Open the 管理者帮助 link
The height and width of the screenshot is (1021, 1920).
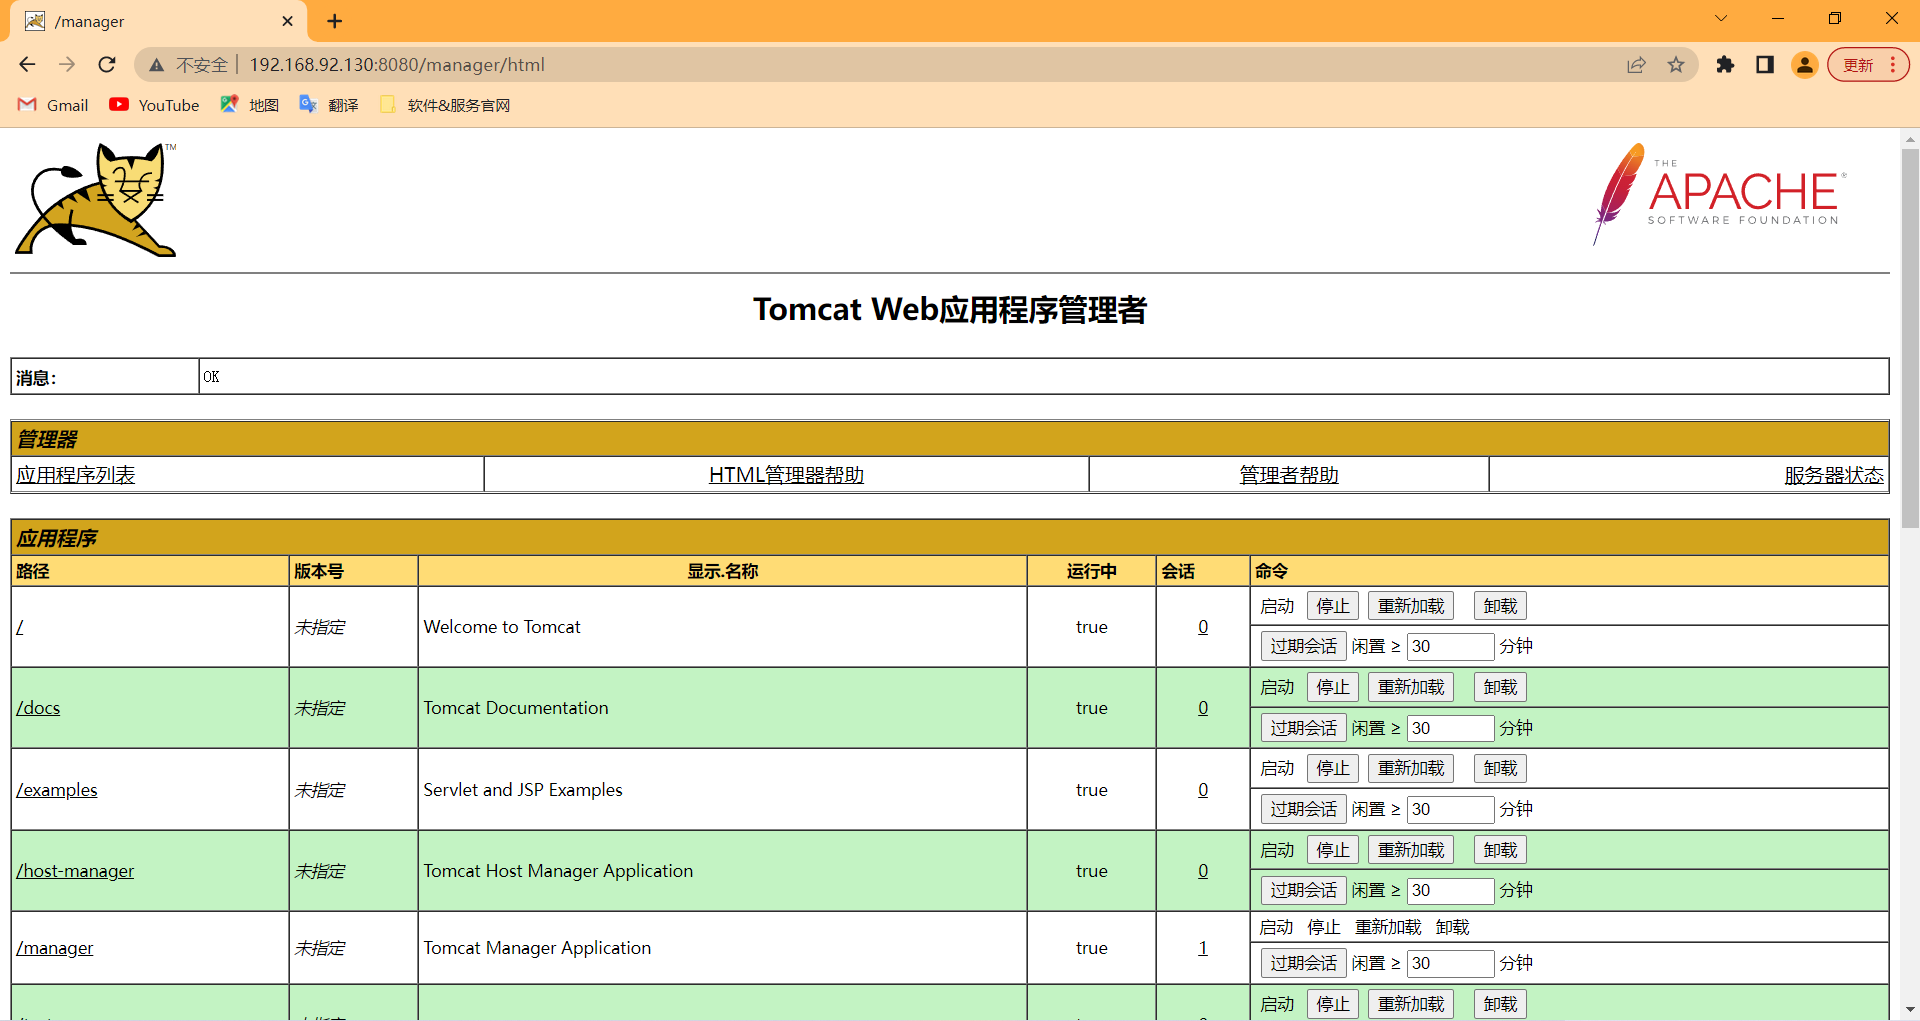click(1289, 475)
